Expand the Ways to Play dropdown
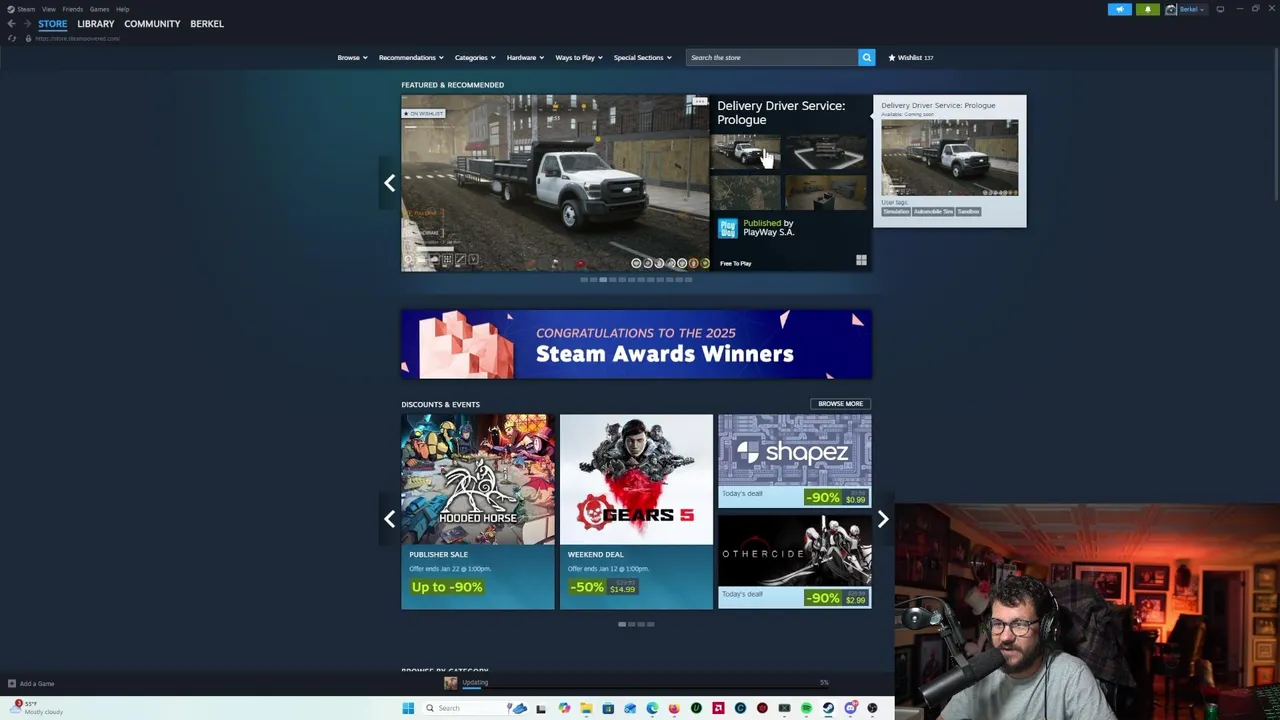This screenshot has height=720, width=1280. click(579, 57)
